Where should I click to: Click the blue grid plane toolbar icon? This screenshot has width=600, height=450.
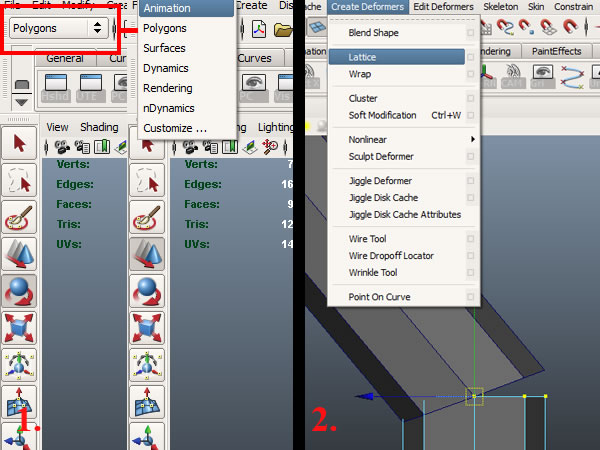point(318,27)
